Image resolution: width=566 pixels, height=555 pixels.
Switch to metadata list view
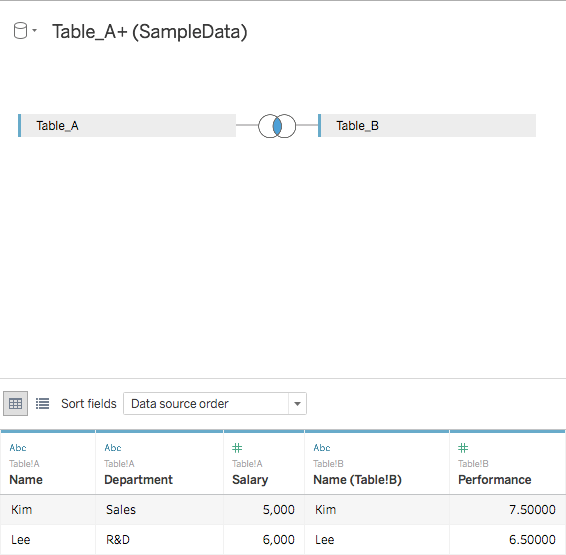(42, 403)
